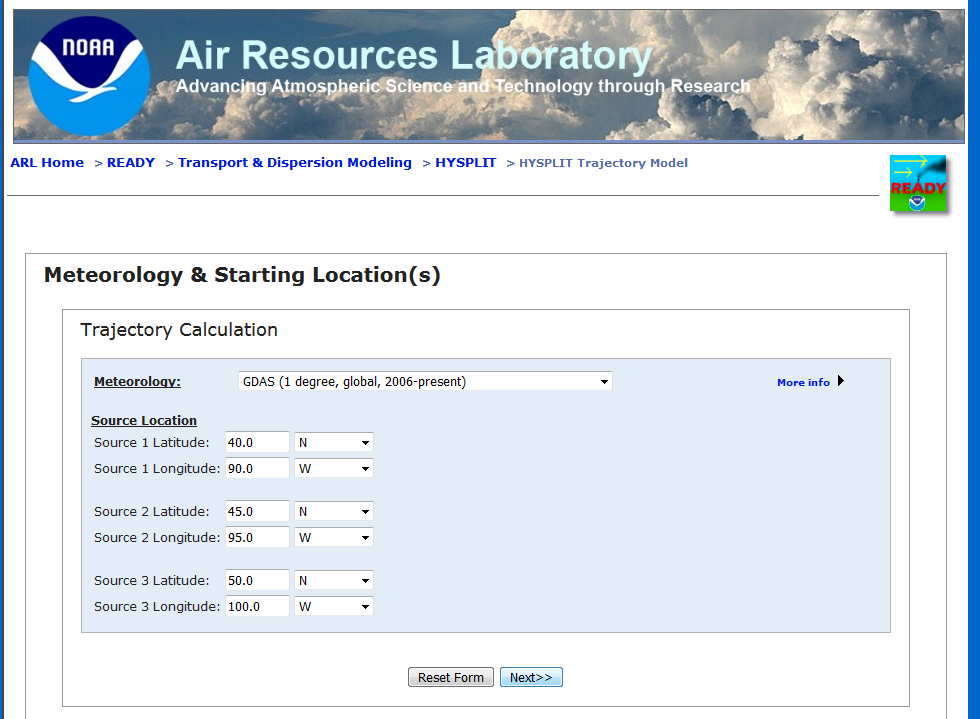Viewport: 980px width, 719px height.
Task: Click Source 1 Latitude input field
Action: coord(257,443)
